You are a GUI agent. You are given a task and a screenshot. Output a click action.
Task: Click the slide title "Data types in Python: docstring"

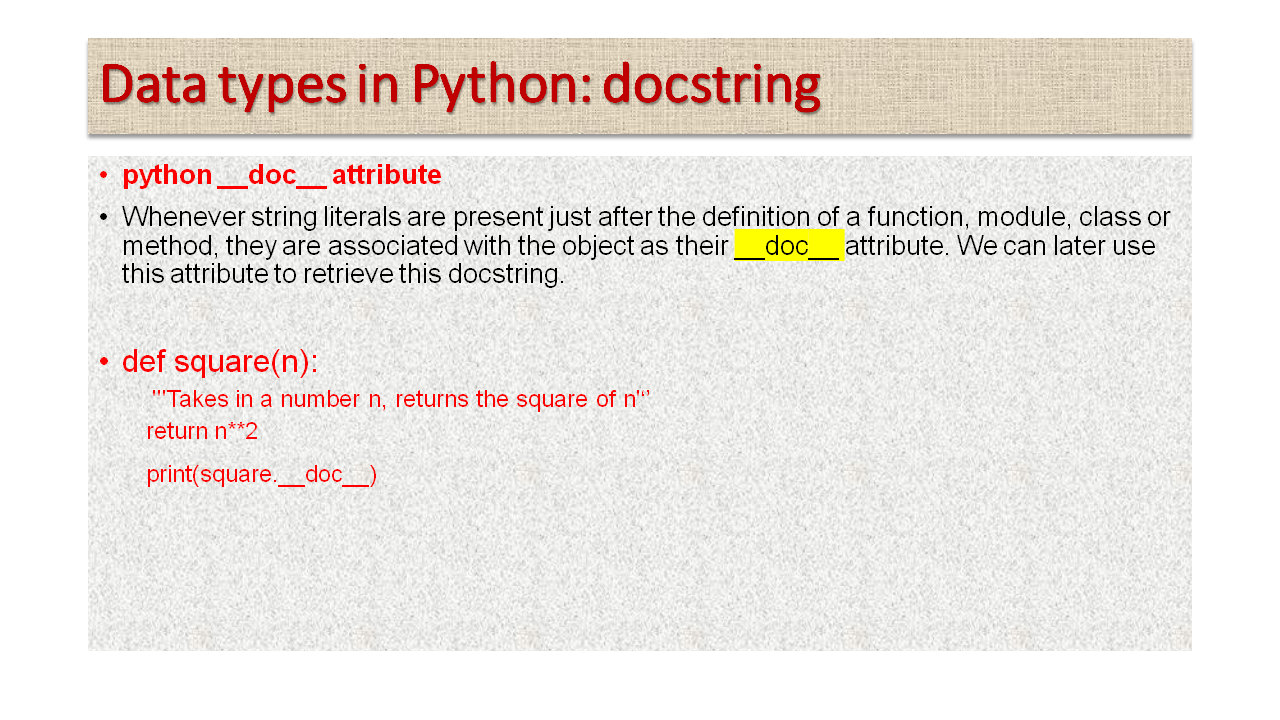point(460,85)
